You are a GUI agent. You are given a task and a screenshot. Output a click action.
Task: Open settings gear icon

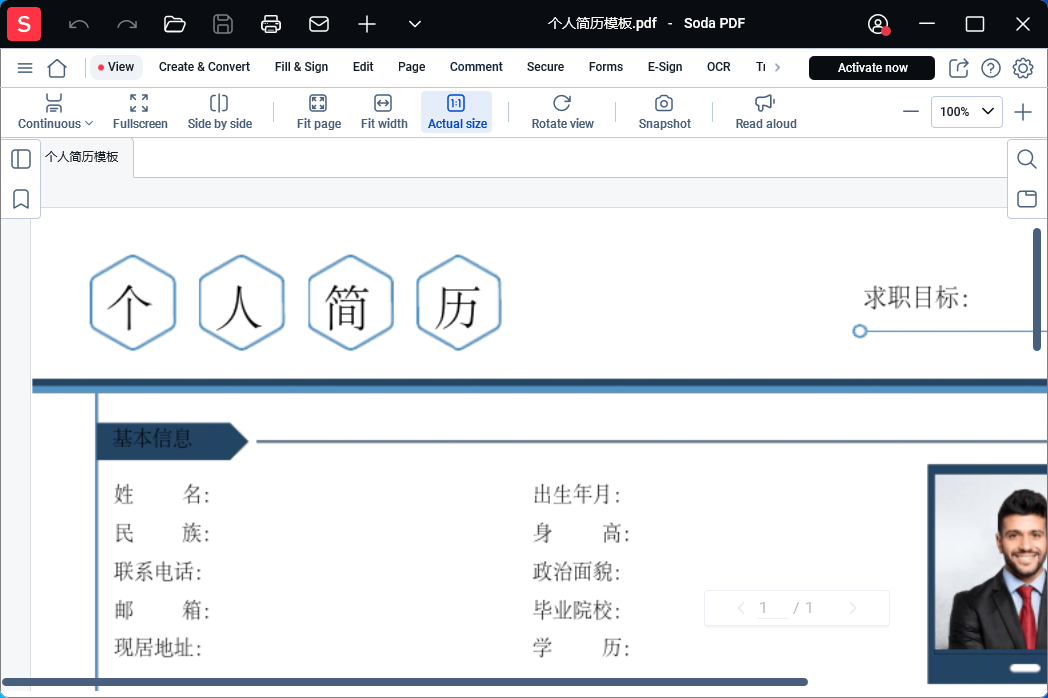[1023, 68]
